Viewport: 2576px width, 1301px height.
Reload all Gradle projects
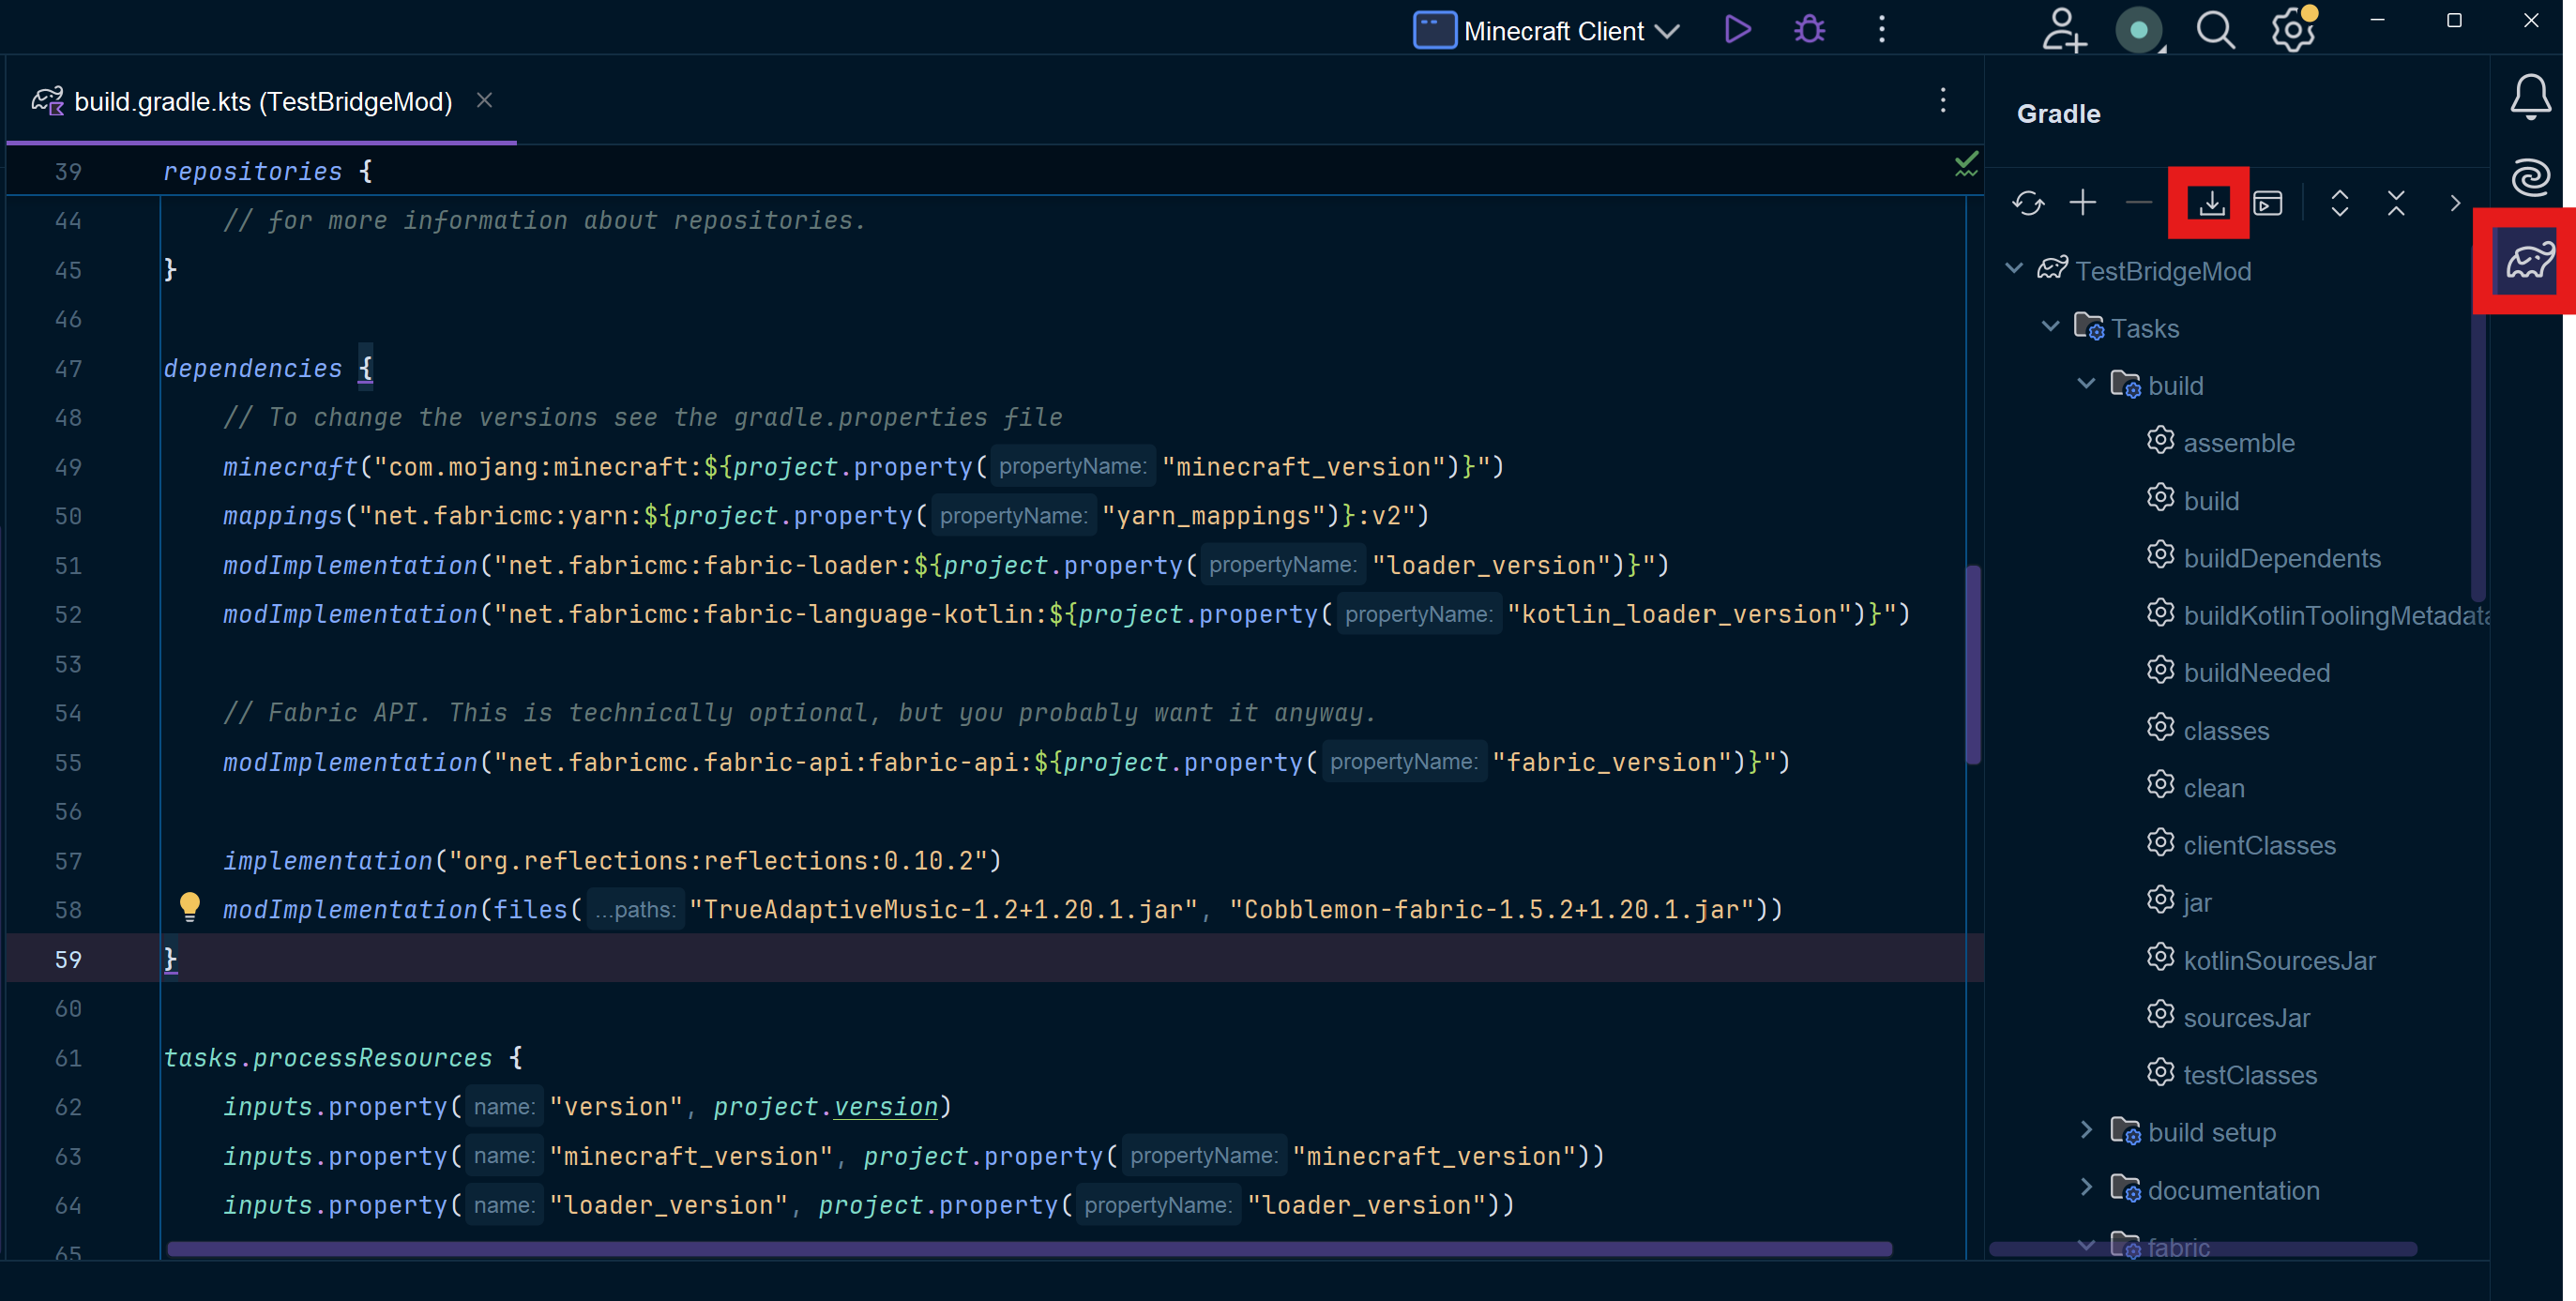[x=2027, y=204]
